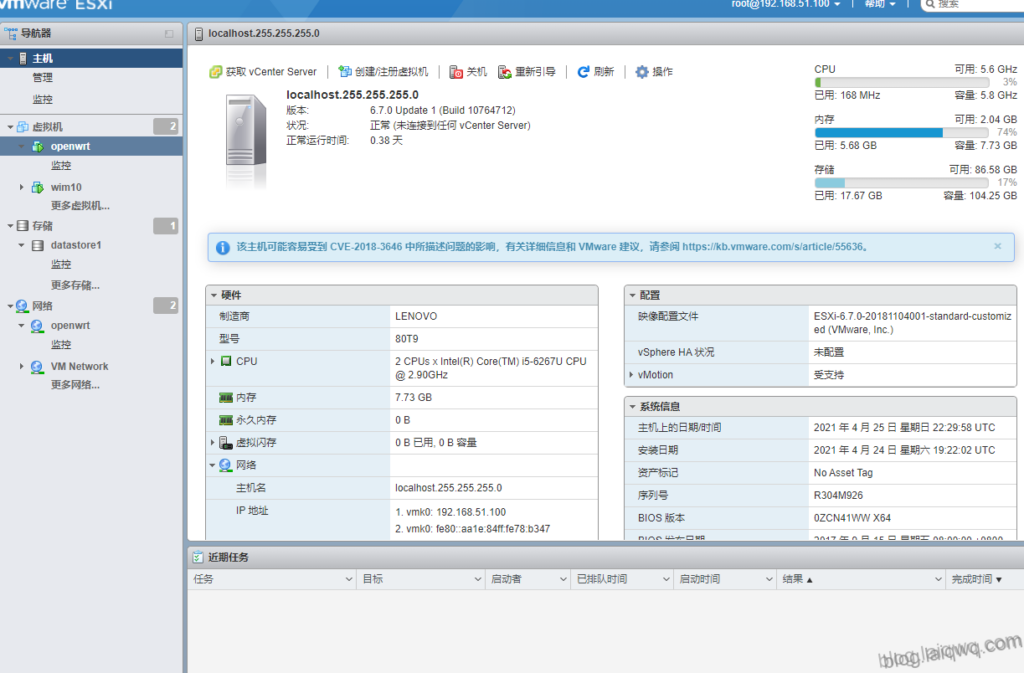Collapse the navigator panel via its header icon
Screen dimensions: 1024x673
169,34
